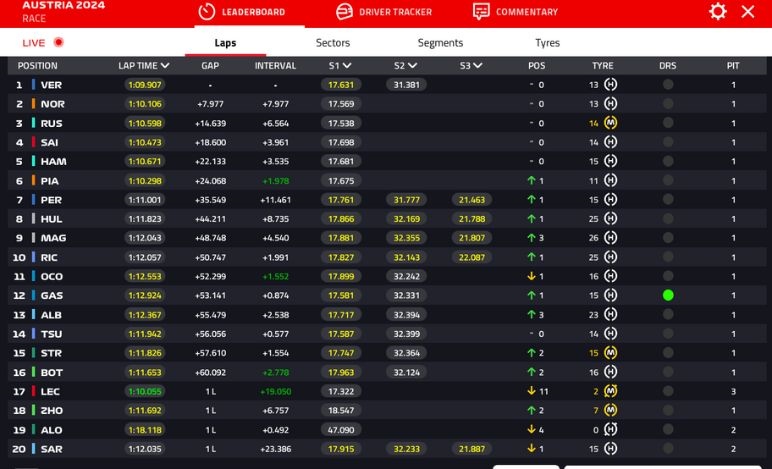
Task: Click HAM's lap time 1:10.671
Action: tap(145, 162)
